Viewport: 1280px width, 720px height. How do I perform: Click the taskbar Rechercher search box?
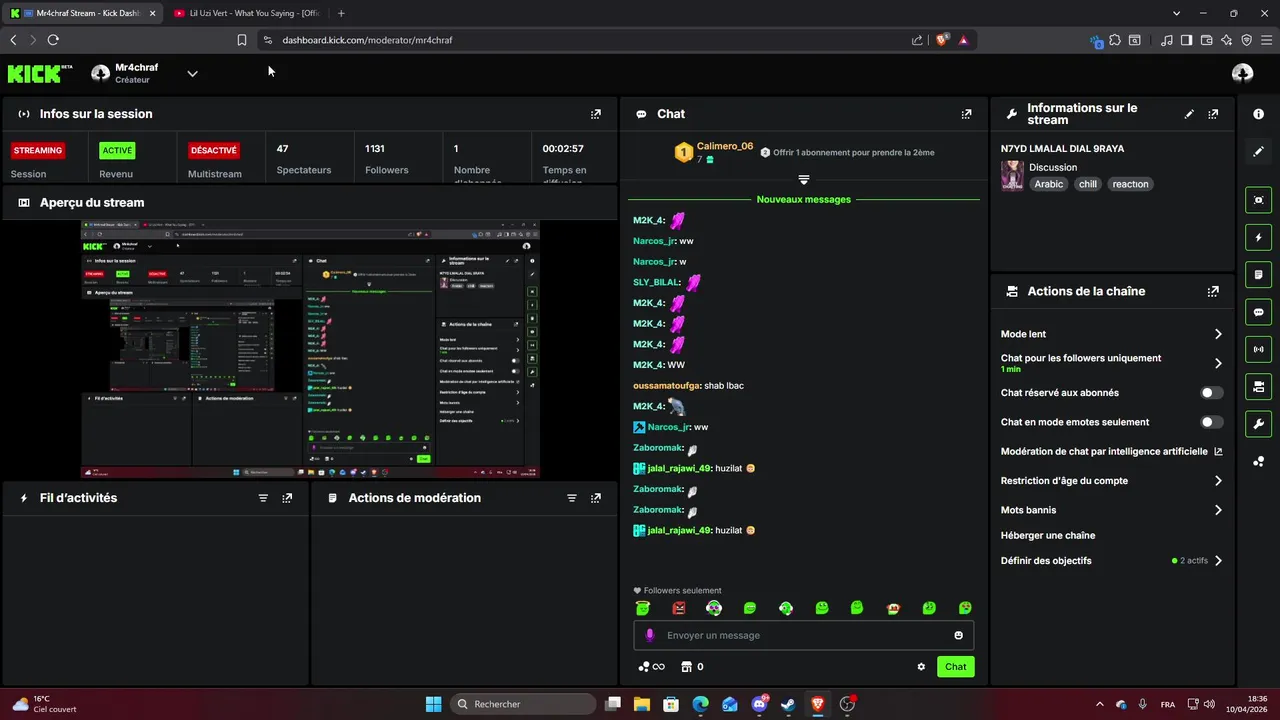(x=521, y=704)
